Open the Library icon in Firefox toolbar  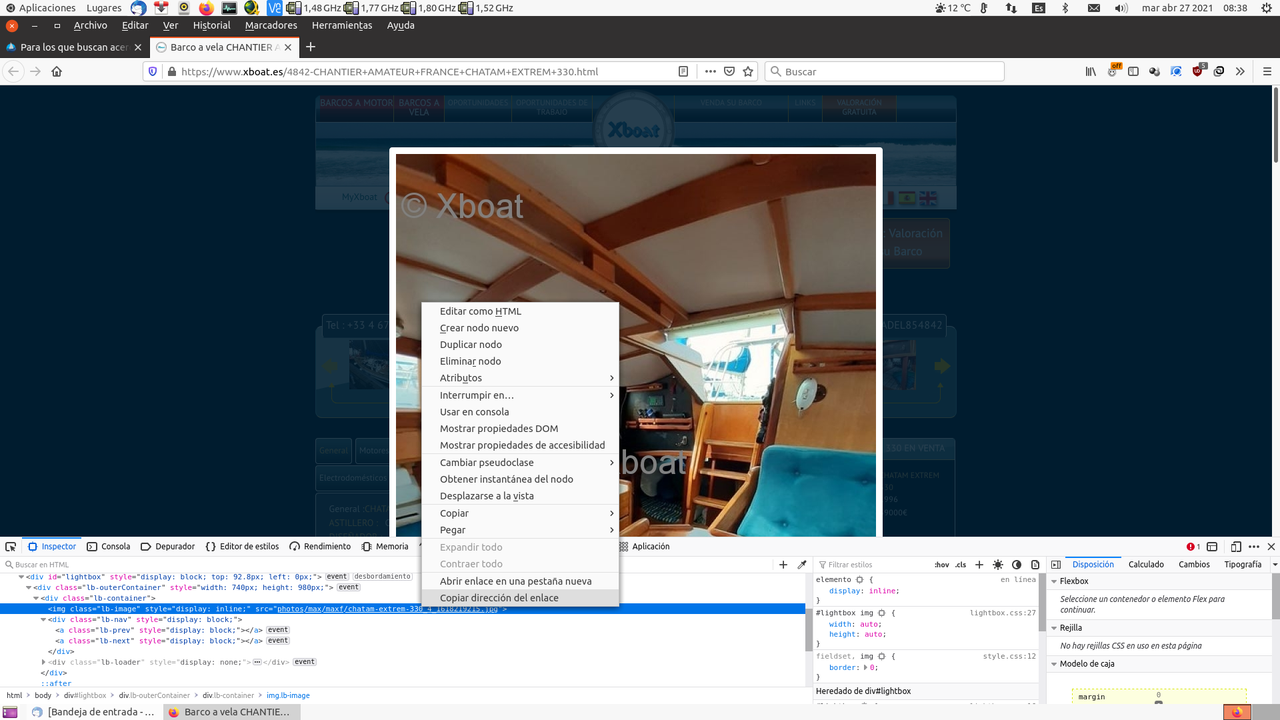(x=1091, y=72)
